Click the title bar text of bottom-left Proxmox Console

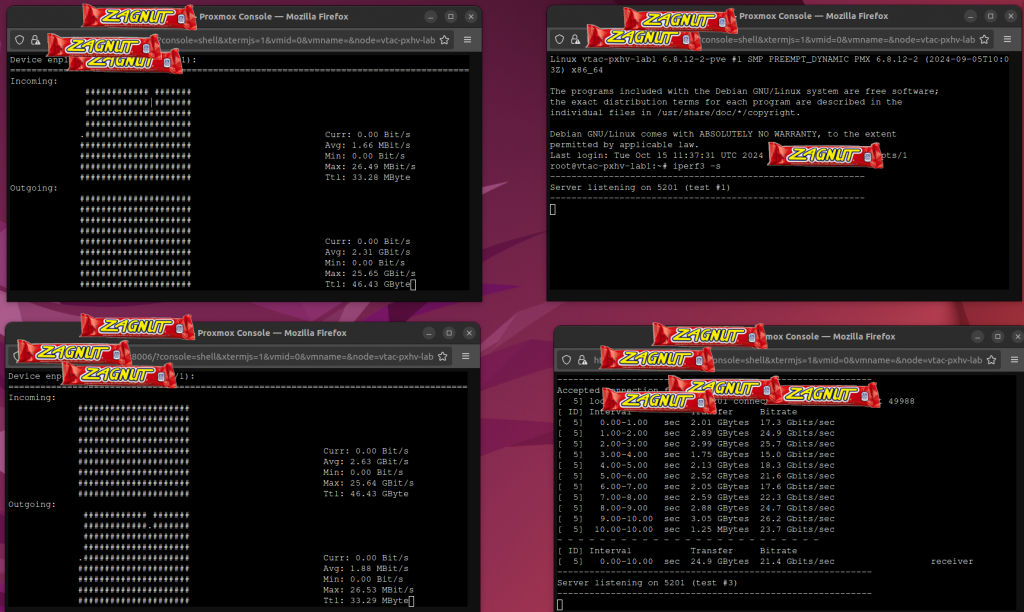click(x=272, y=333)
